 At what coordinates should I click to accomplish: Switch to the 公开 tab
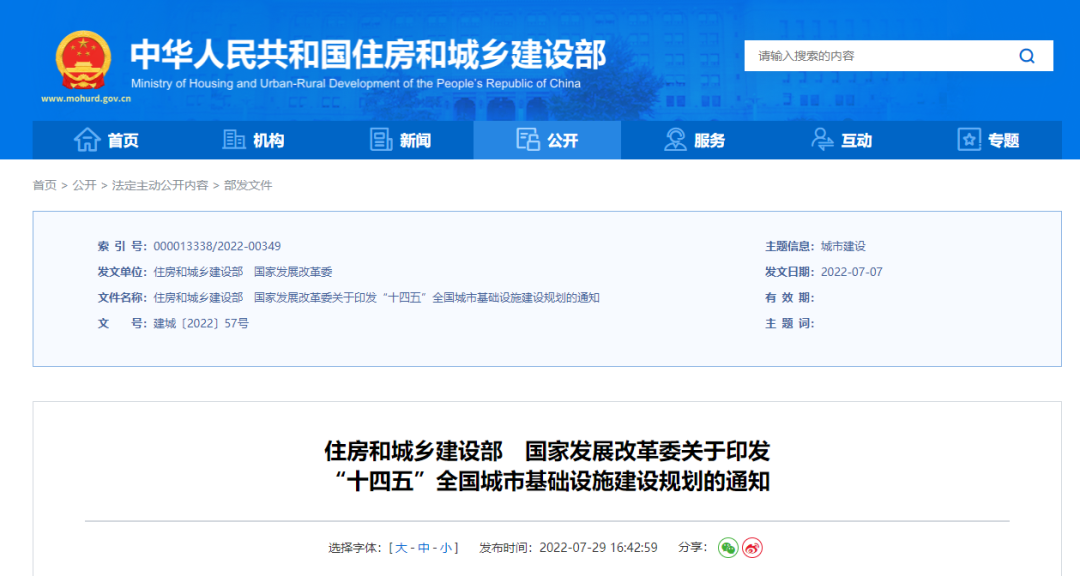(546, 140)
